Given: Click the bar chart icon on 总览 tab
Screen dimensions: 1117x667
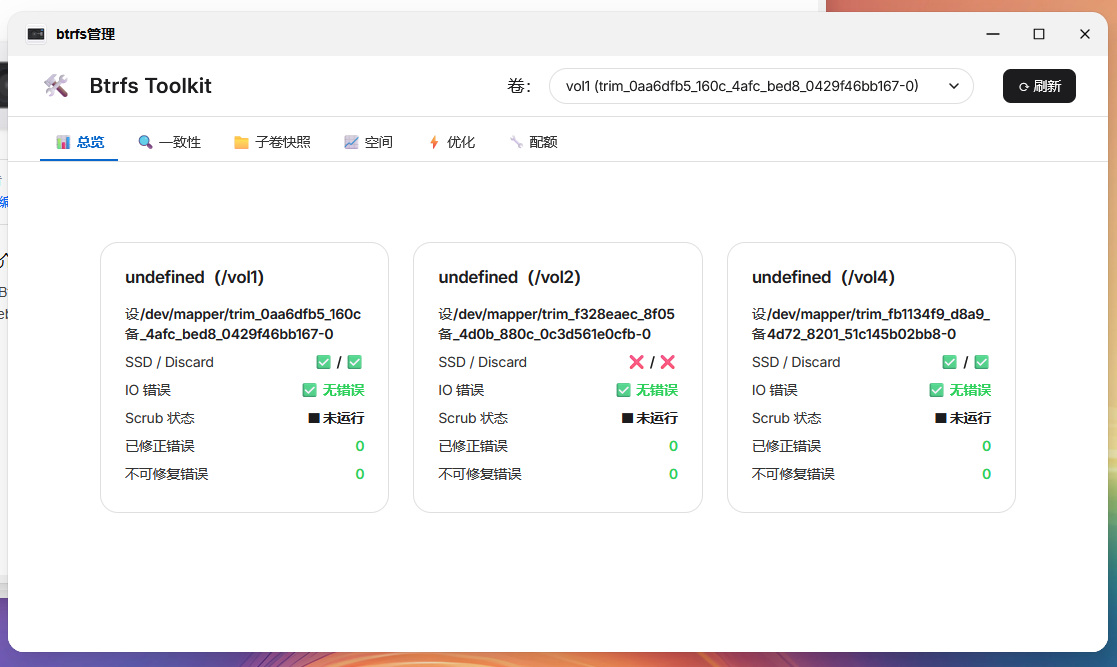Looking at the screenshot, I should (63, 142).
